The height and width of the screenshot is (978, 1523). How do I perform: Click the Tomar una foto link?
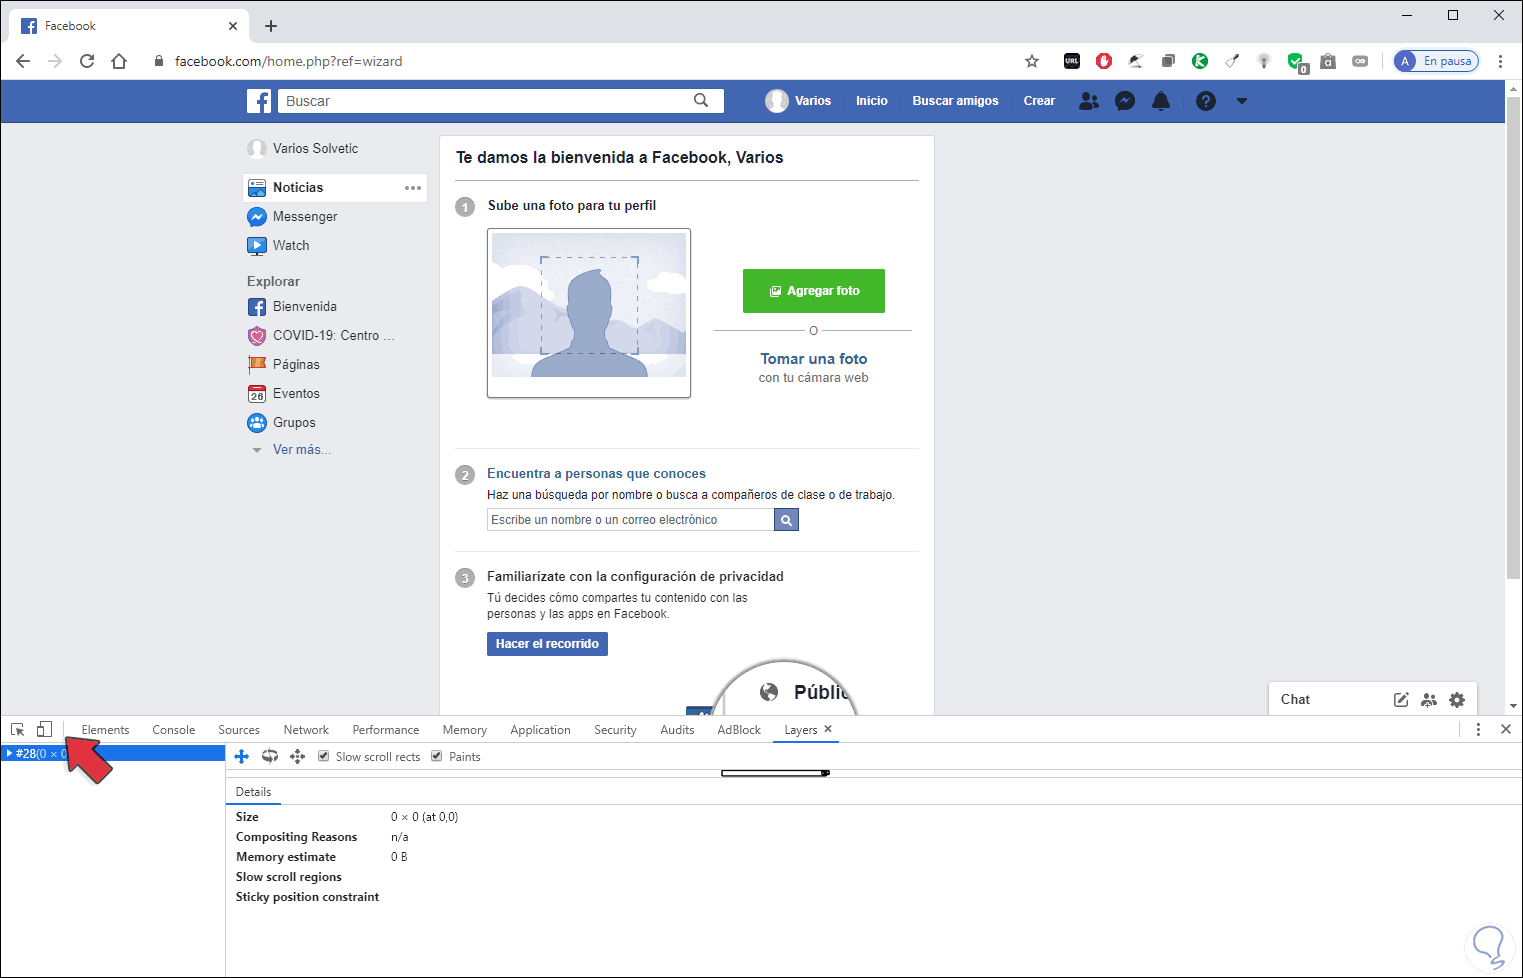[x=814, y=359]
